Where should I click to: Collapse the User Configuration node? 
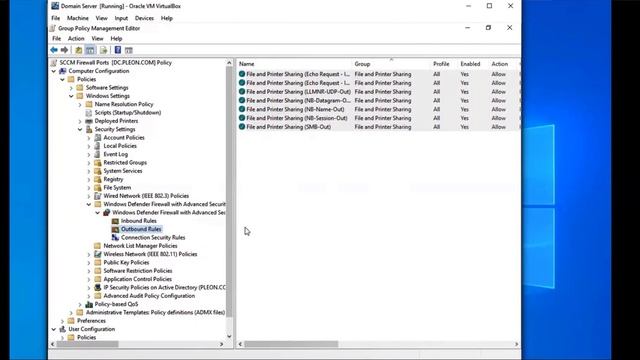[54, 329]
